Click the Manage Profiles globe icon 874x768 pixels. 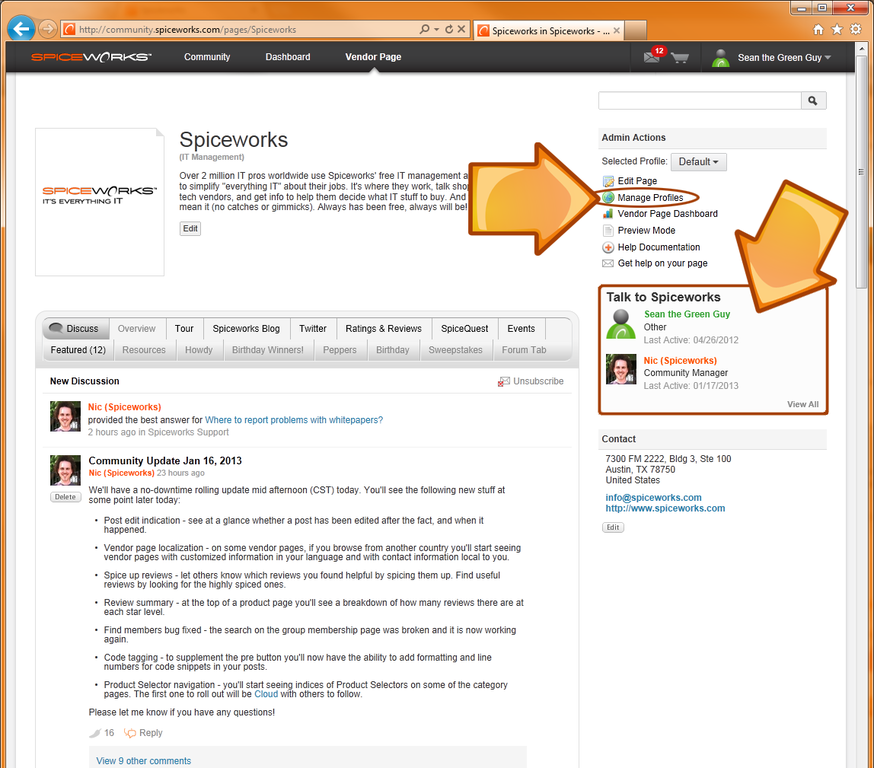607,198
